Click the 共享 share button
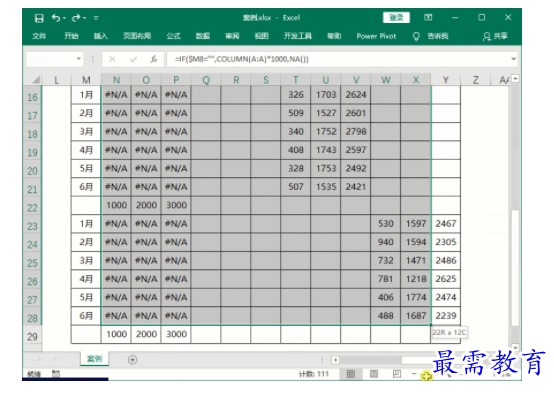 (495, 36)
